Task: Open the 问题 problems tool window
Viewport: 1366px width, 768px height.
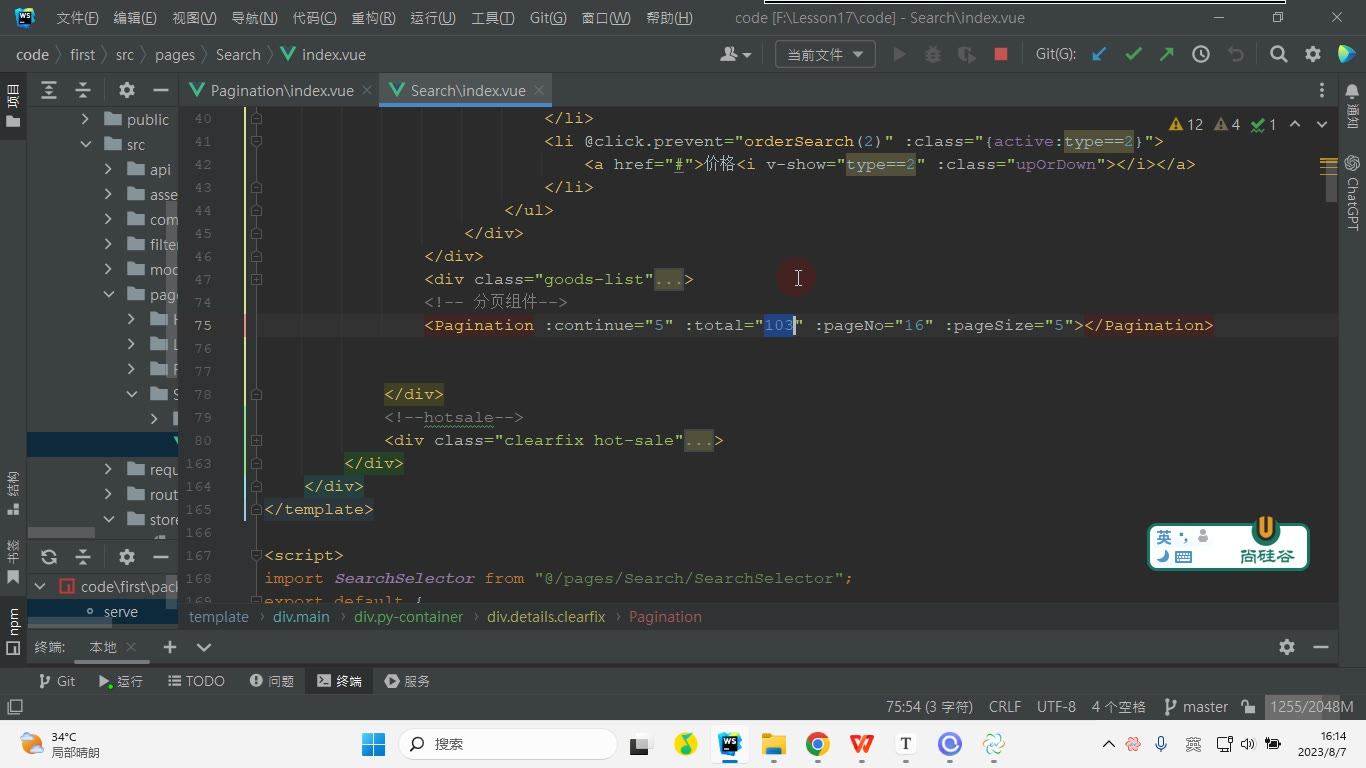Action: 271,681
